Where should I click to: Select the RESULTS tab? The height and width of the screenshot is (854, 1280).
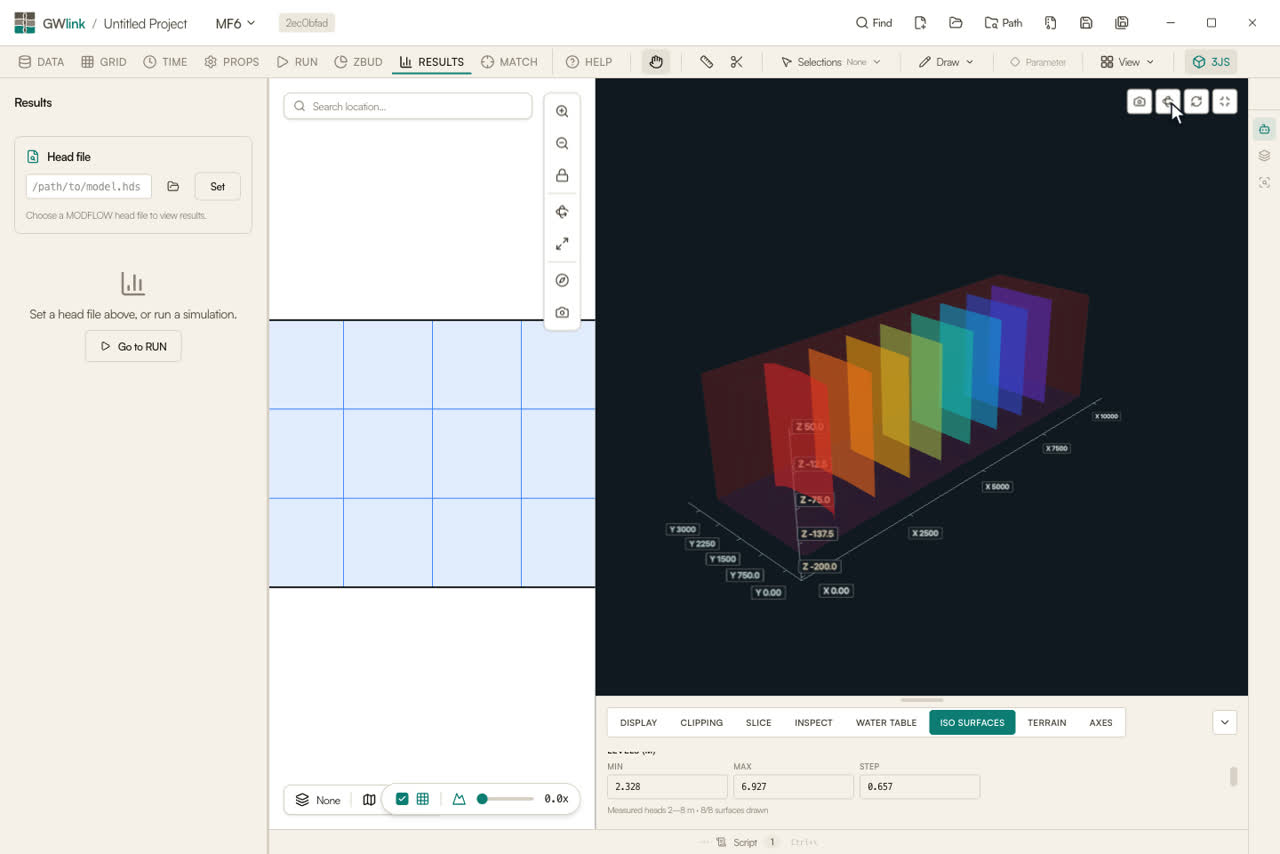pos(432,62)
